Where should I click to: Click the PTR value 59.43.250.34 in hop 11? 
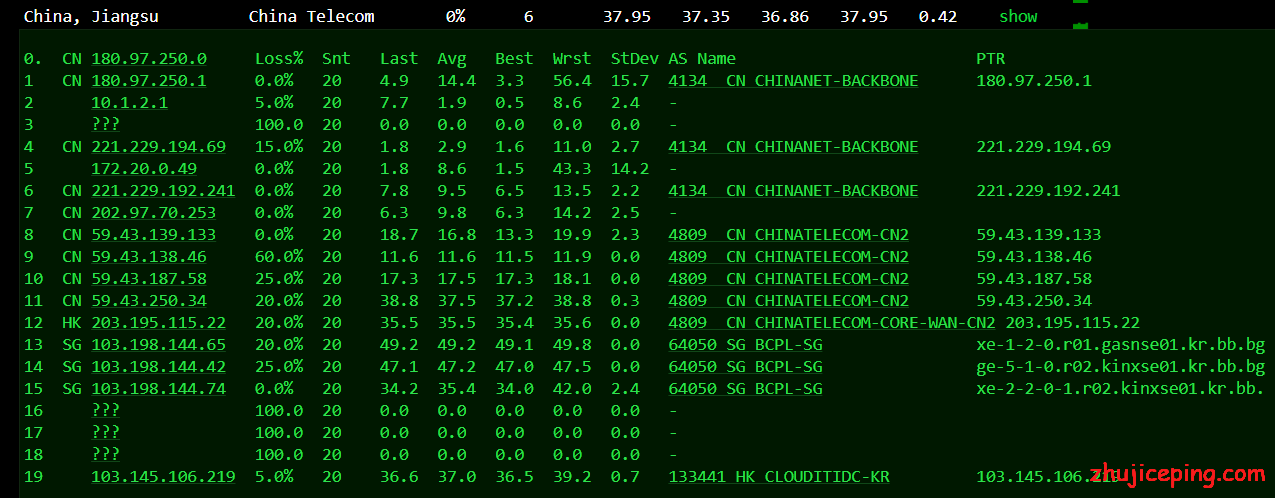point(1034,301)
